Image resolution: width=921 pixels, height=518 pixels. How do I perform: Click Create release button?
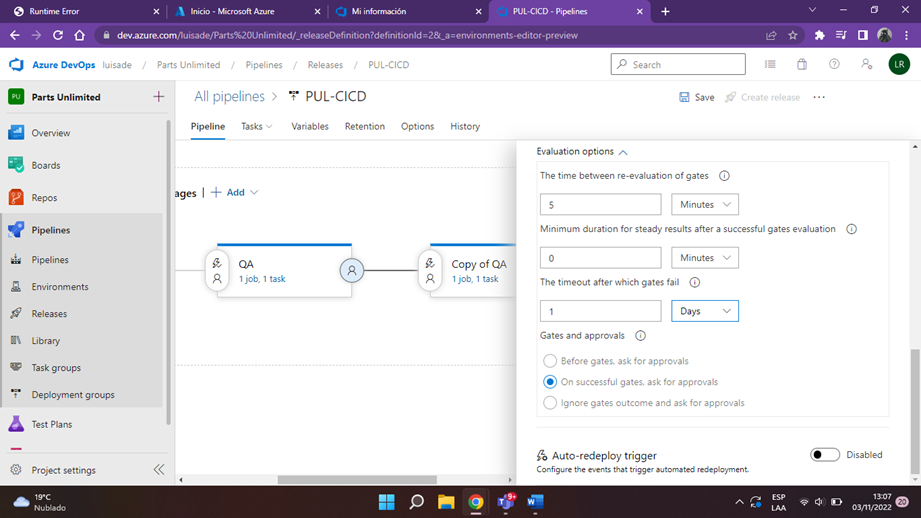(x=762, y=97)
